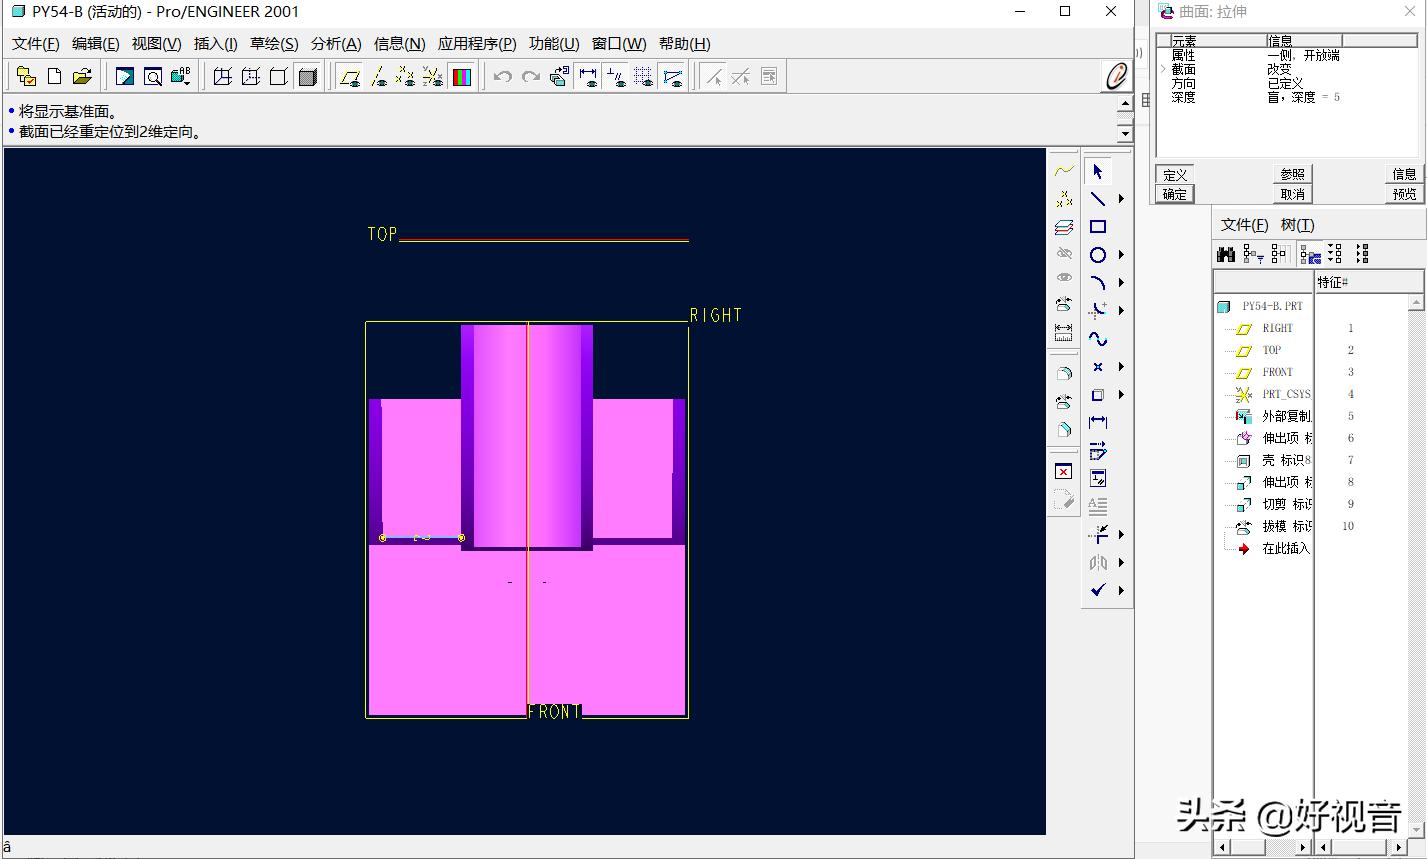Click the arc sketch tool
The width and height of the screenshot is (1427, 859).
point(1098,283)
